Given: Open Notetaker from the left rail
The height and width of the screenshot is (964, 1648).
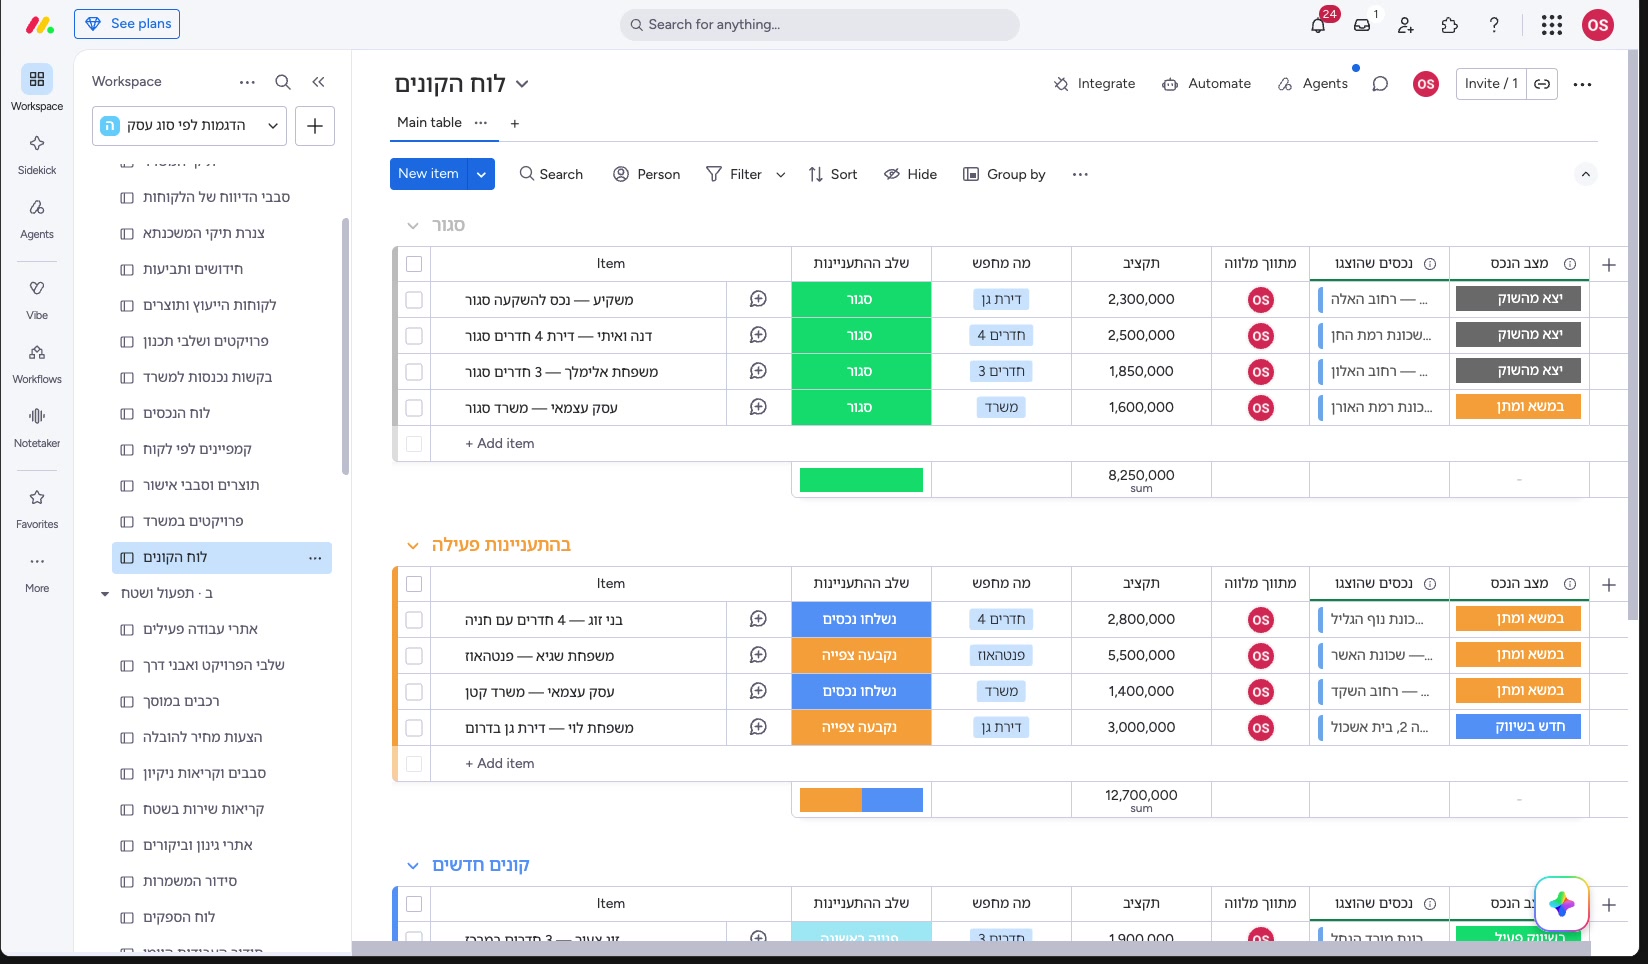Looking at the screenshot, I should click(37, 427).
